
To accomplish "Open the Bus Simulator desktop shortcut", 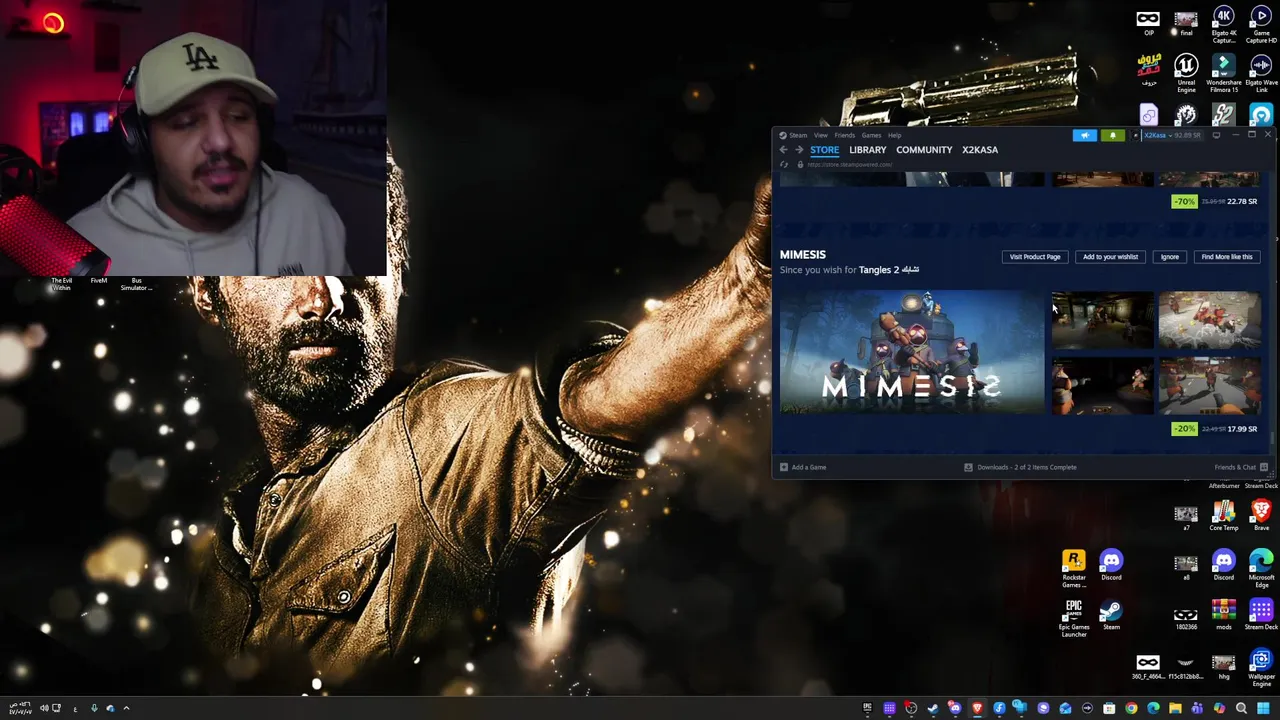I will coord(136,284).
